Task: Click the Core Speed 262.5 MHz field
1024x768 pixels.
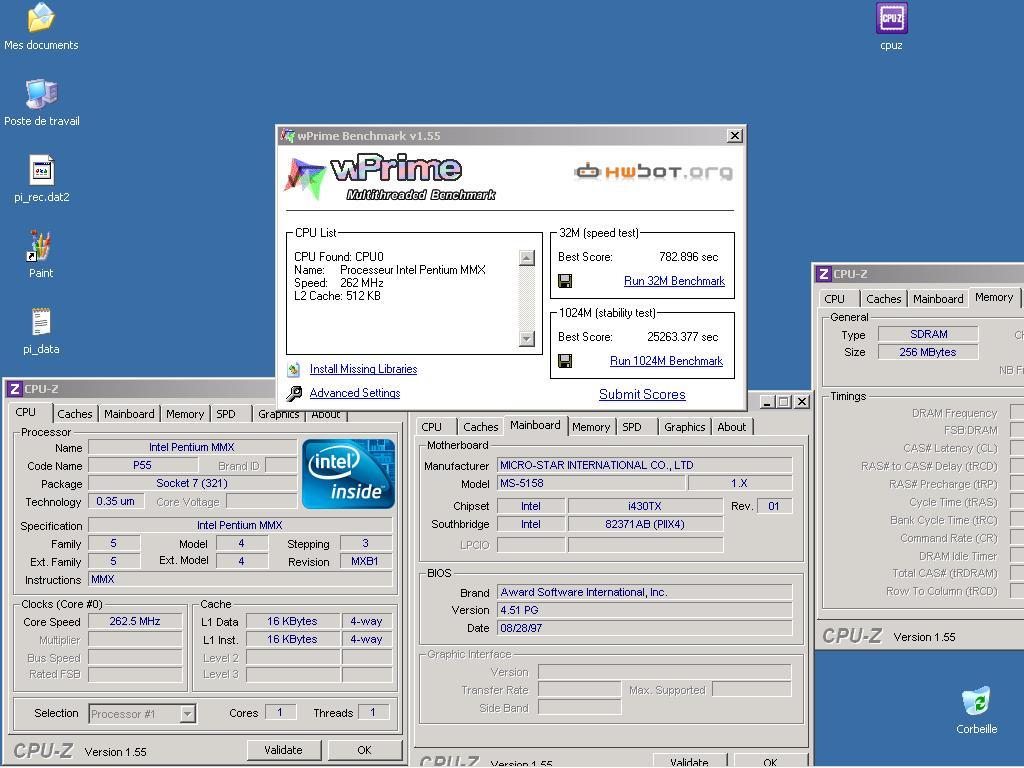Action: click(x=135, y=621)
